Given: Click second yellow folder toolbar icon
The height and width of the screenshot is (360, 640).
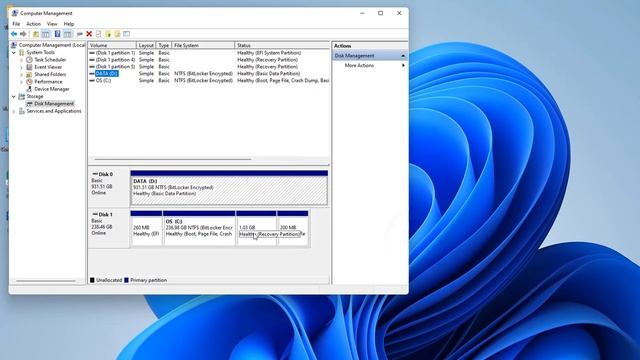Looking at the screenshot, I should pos(117,34).
